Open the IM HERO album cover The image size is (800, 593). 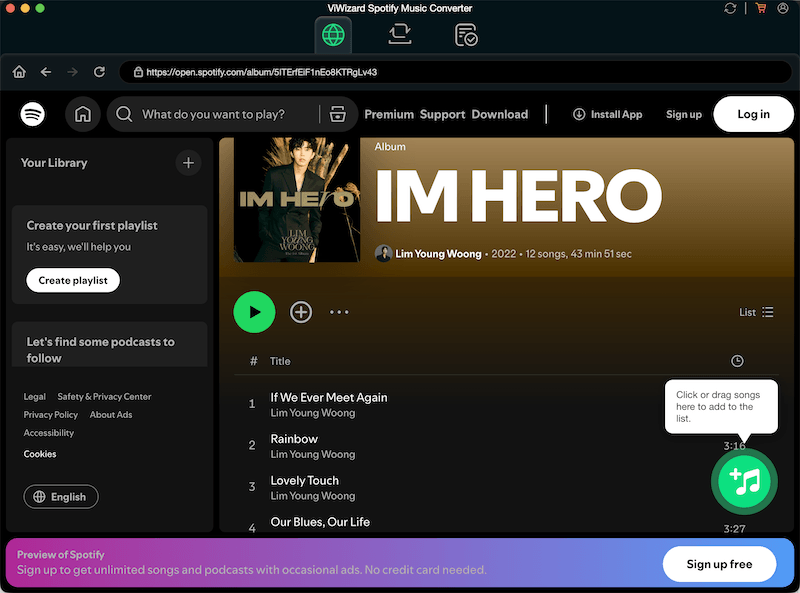297,200
